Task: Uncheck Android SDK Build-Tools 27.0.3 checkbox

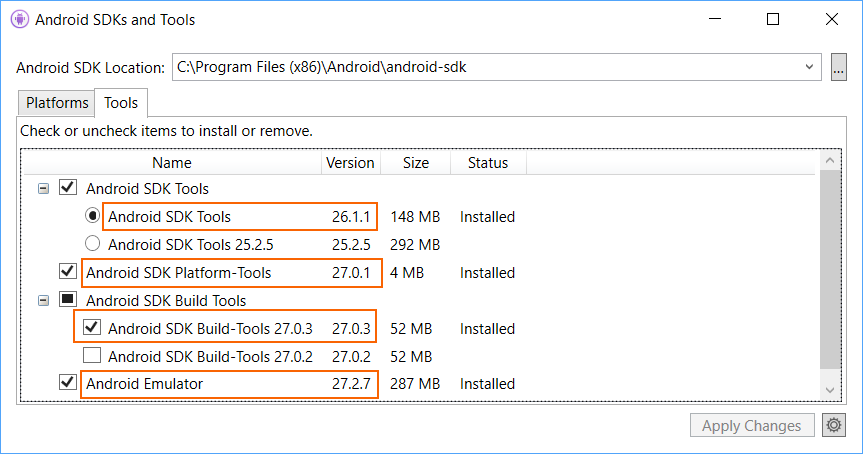Action: [x=92, y=327]
